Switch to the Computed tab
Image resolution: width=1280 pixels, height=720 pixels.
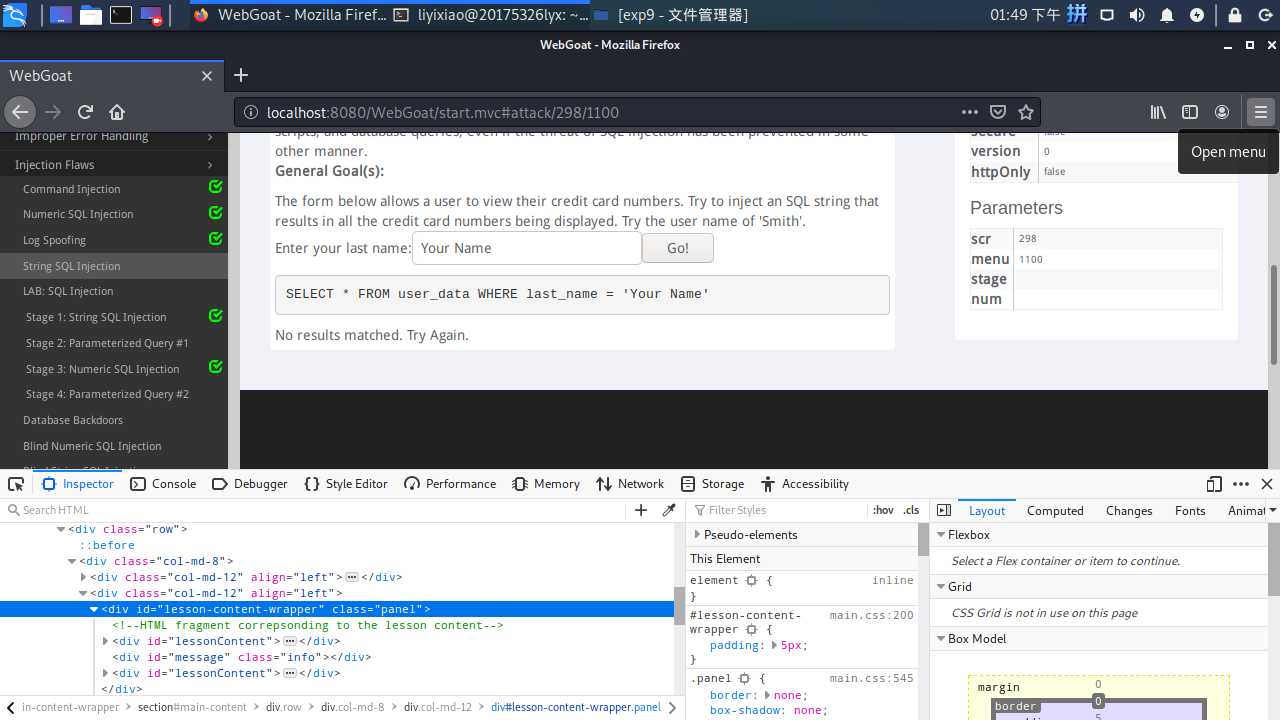coord(1055,510)
